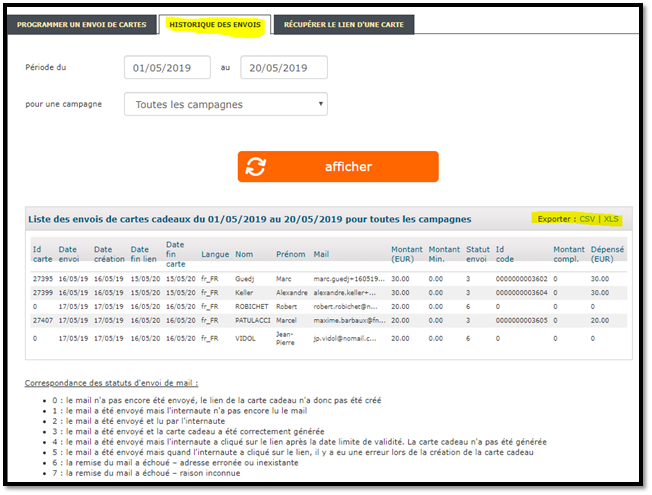The width and height of the screenshot is (652, 495).
Task: Click the Montant (EUR) column header
Action: 406,254
